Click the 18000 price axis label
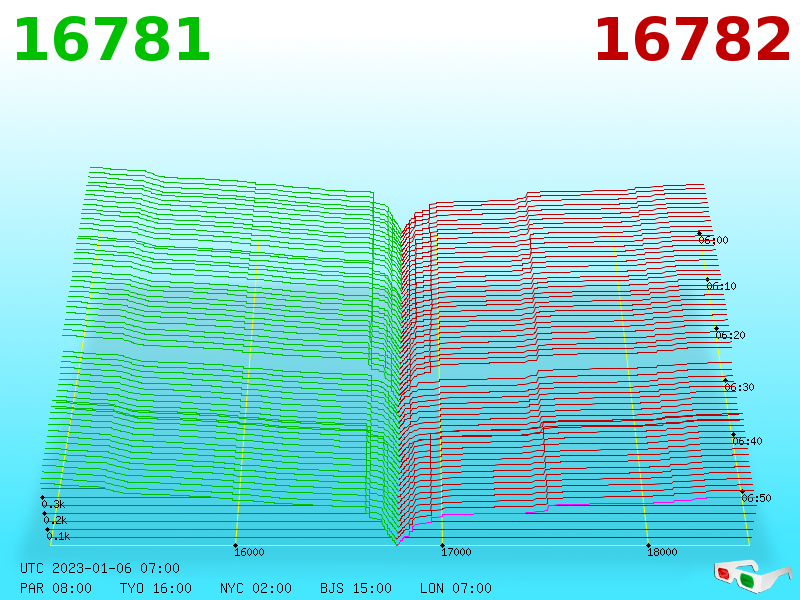 (662, 552)
